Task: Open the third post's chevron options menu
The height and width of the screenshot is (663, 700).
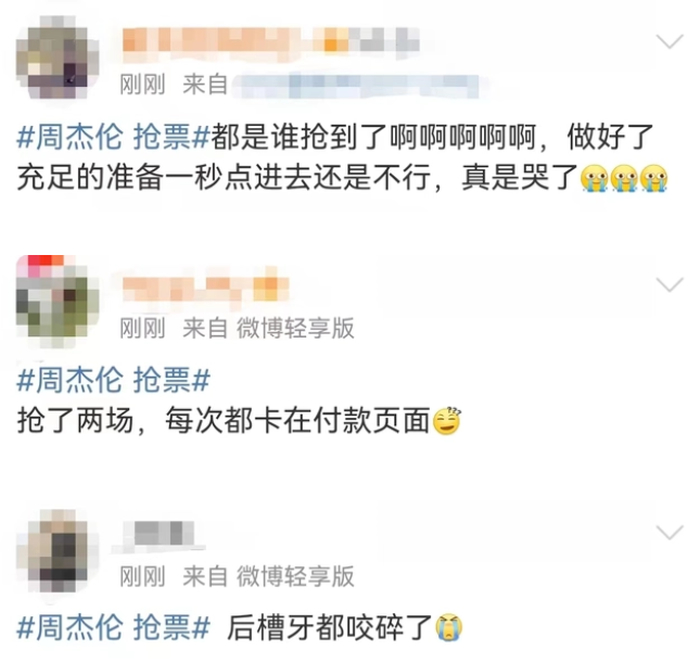Action: [670, 532]
